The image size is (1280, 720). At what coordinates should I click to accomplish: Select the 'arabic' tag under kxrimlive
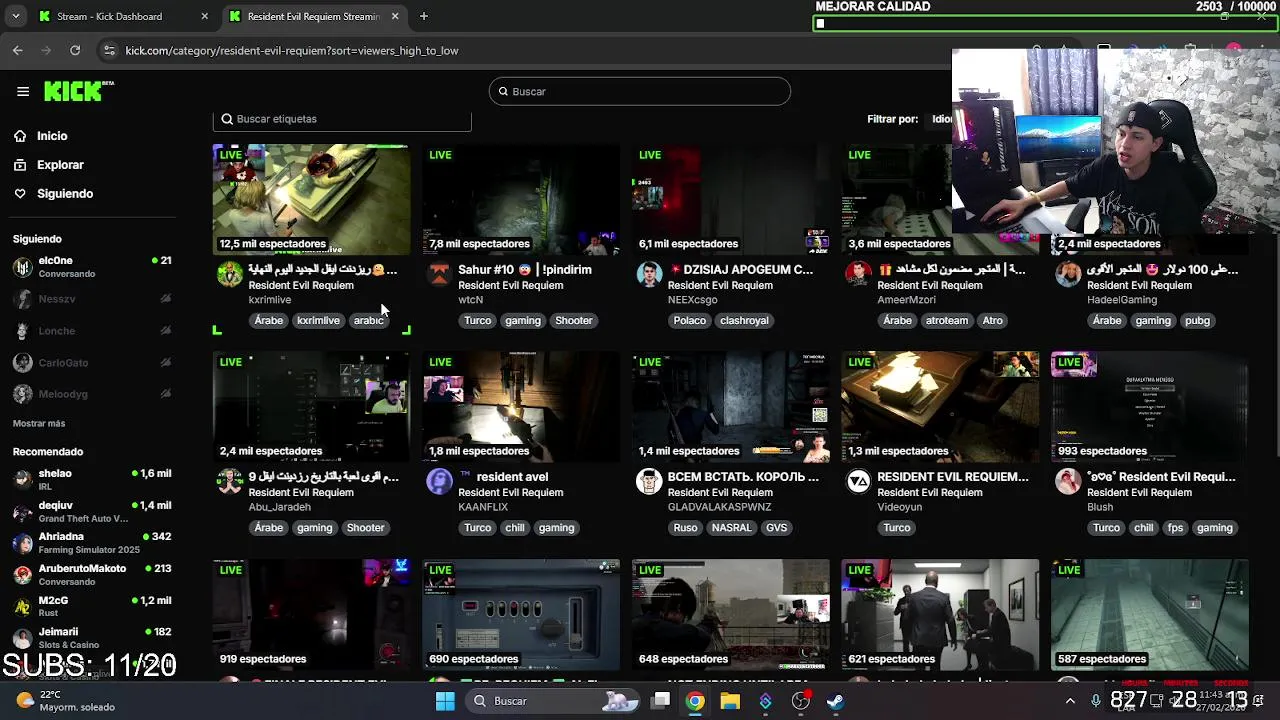coord(368,321)
